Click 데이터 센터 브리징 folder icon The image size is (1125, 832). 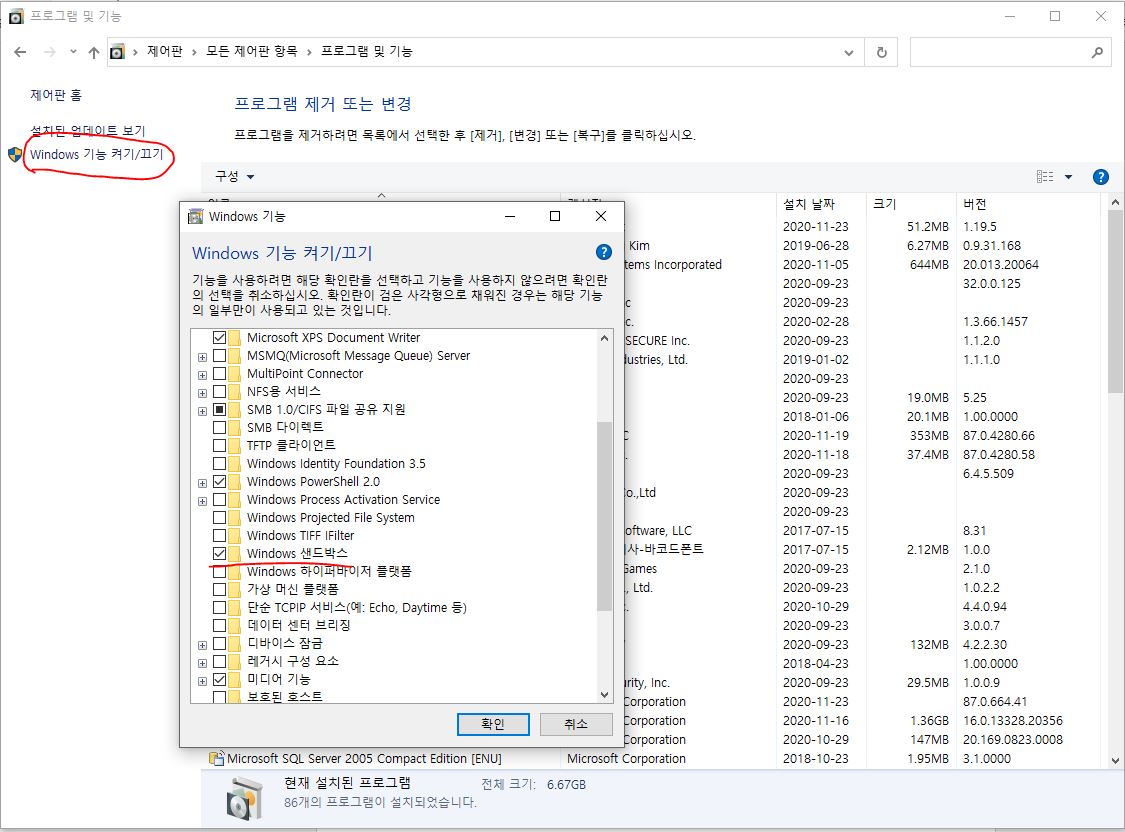click(x=235, y=625)
